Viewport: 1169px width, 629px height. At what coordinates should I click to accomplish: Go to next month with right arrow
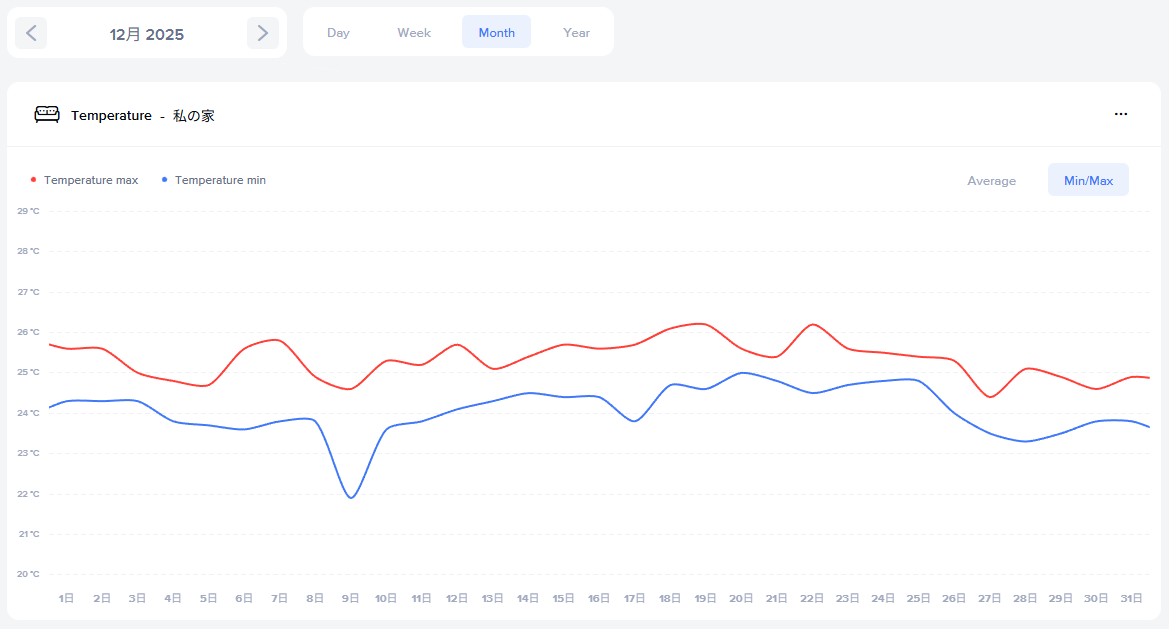(x=262, y=33)
